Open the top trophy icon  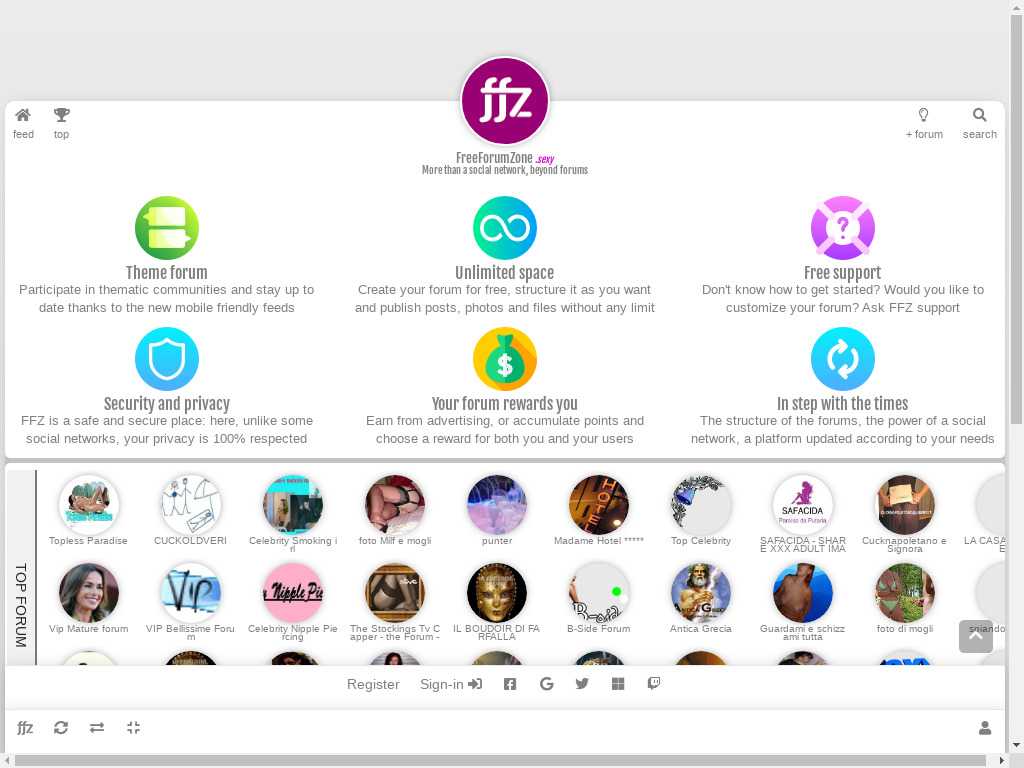[x=61, y=116]
